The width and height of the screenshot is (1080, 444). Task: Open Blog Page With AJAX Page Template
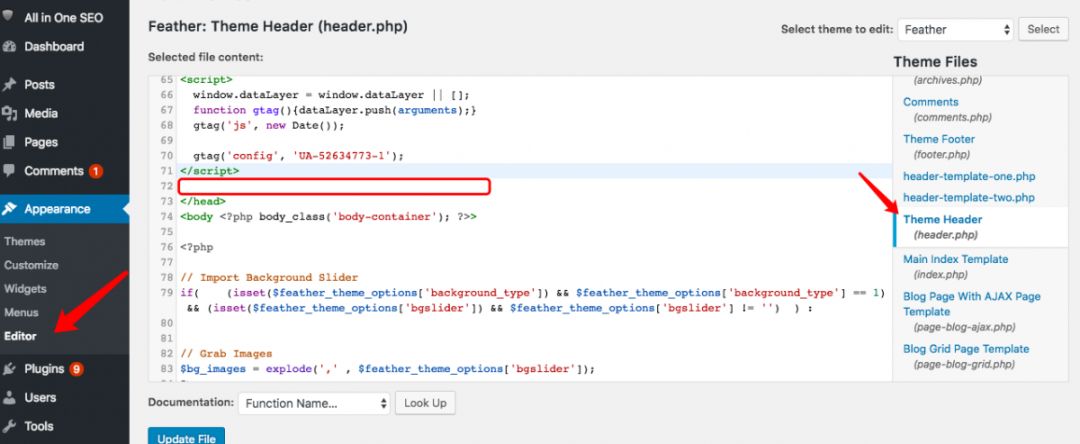[x=971, y=304]
